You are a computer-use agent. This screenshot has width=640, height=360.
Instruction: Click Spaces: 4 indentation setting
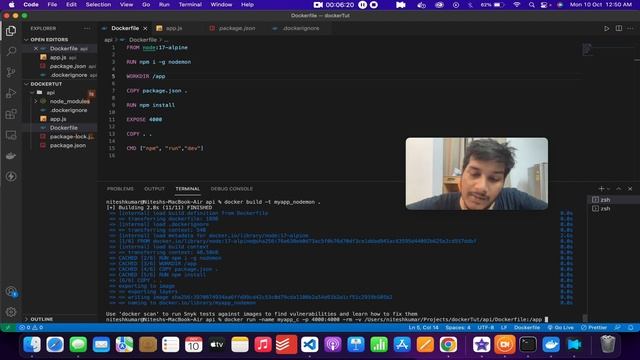[x=458, y=327]
